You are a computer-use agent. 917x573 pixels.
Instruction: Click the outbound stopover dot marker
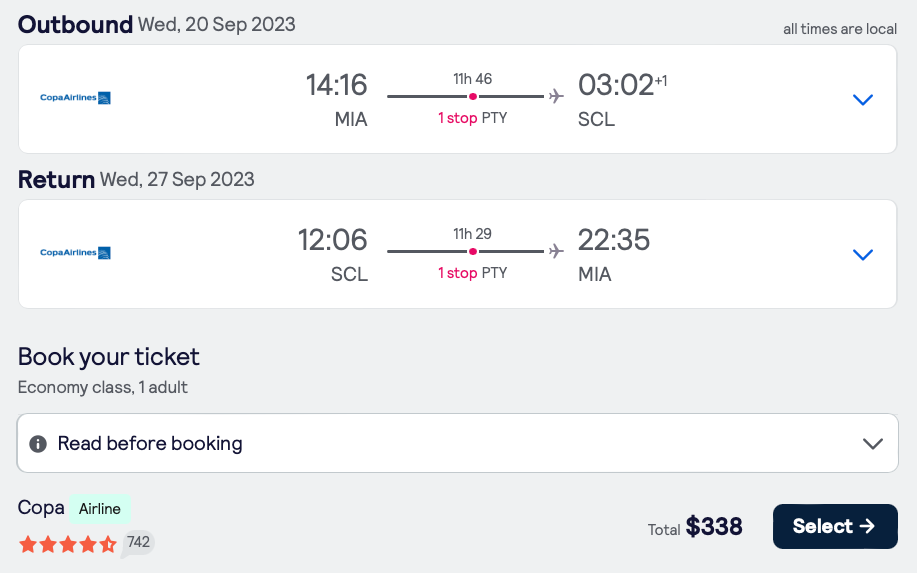473,96
